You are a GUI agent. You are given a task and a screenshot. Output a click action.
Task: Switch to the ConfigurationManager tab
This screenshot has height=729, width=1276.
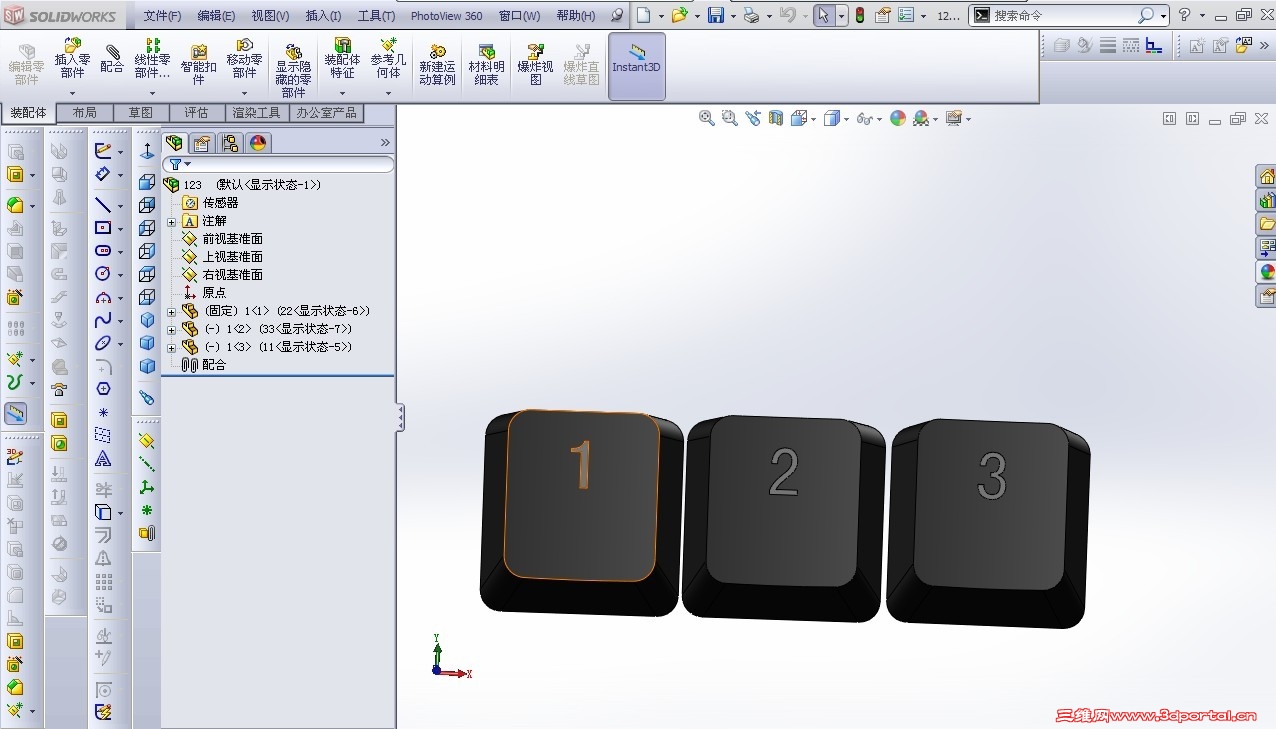click(x=230, y=143)
